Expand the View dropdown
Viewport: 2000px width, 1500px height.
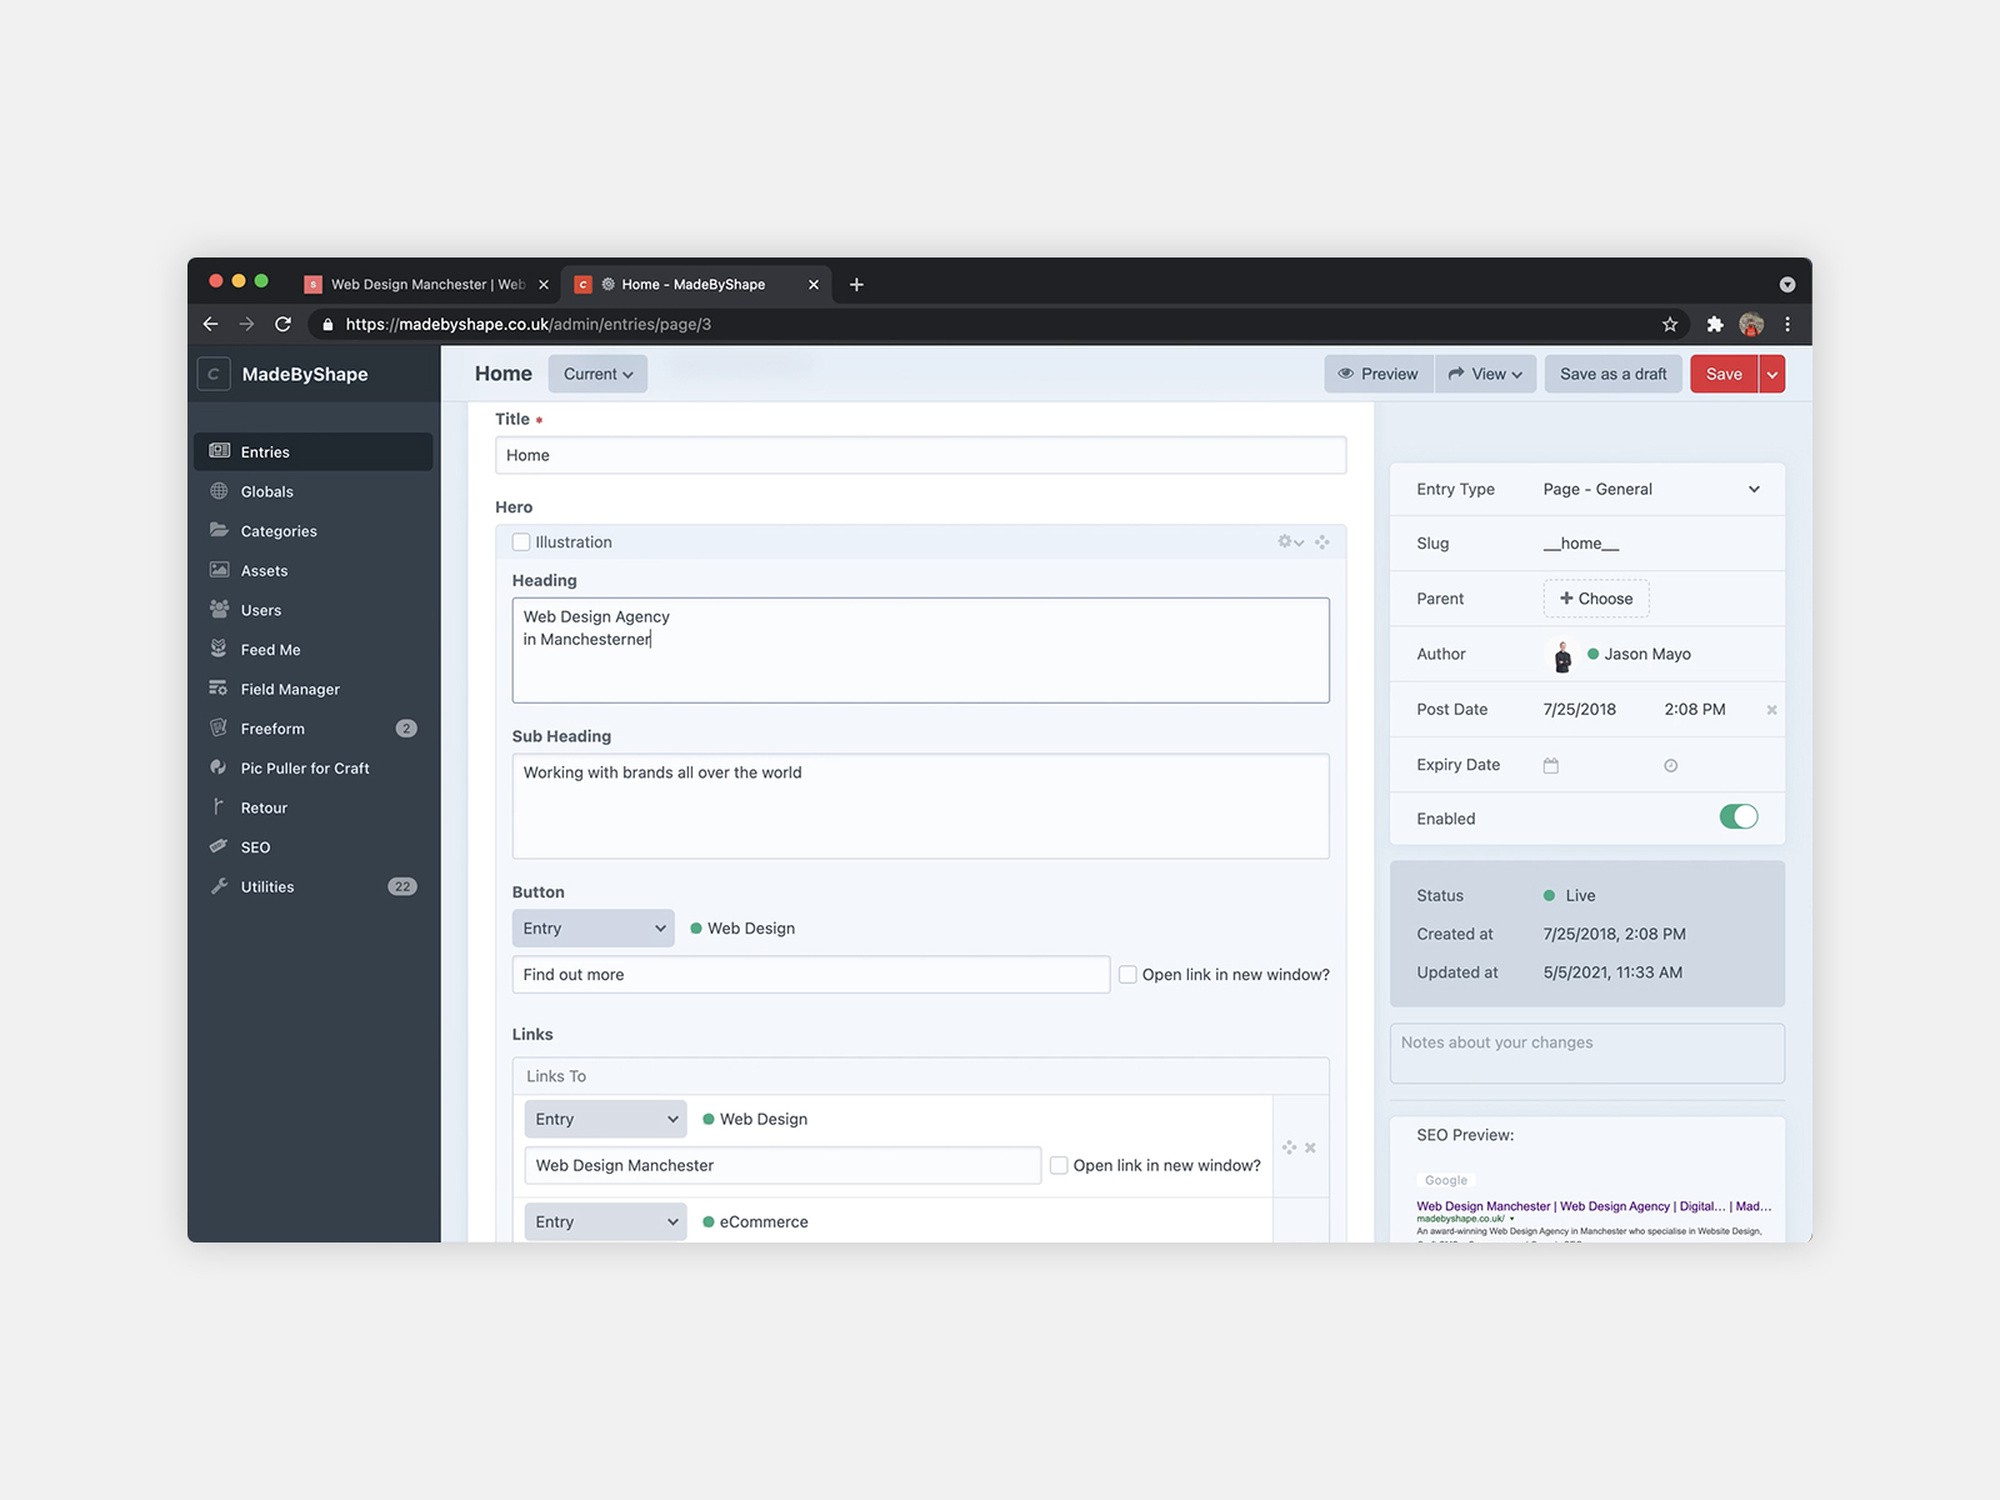pos(1485,373)
